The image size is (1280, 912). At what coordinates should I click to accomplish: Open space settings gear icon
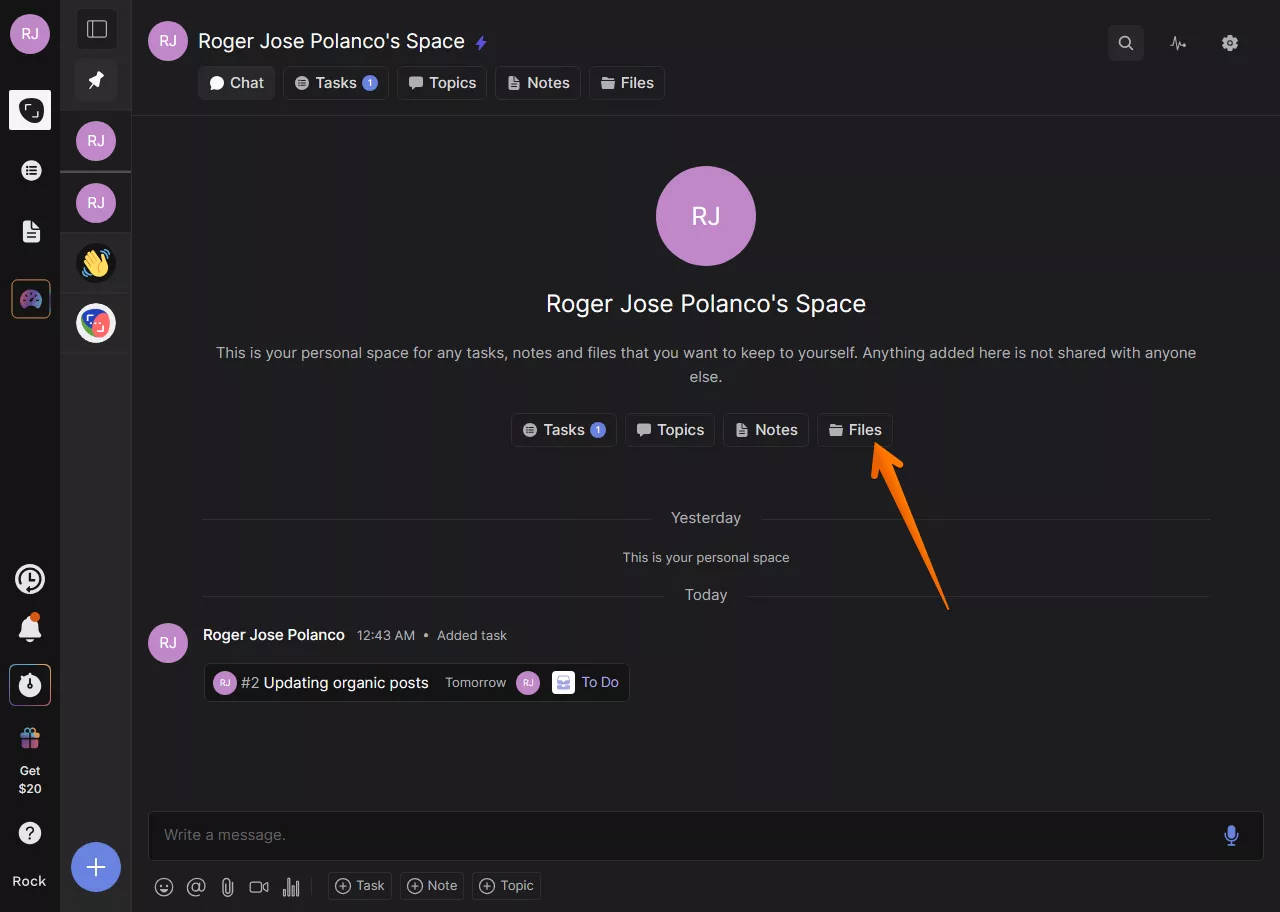pyautogui.click(x=1230, y=43)
